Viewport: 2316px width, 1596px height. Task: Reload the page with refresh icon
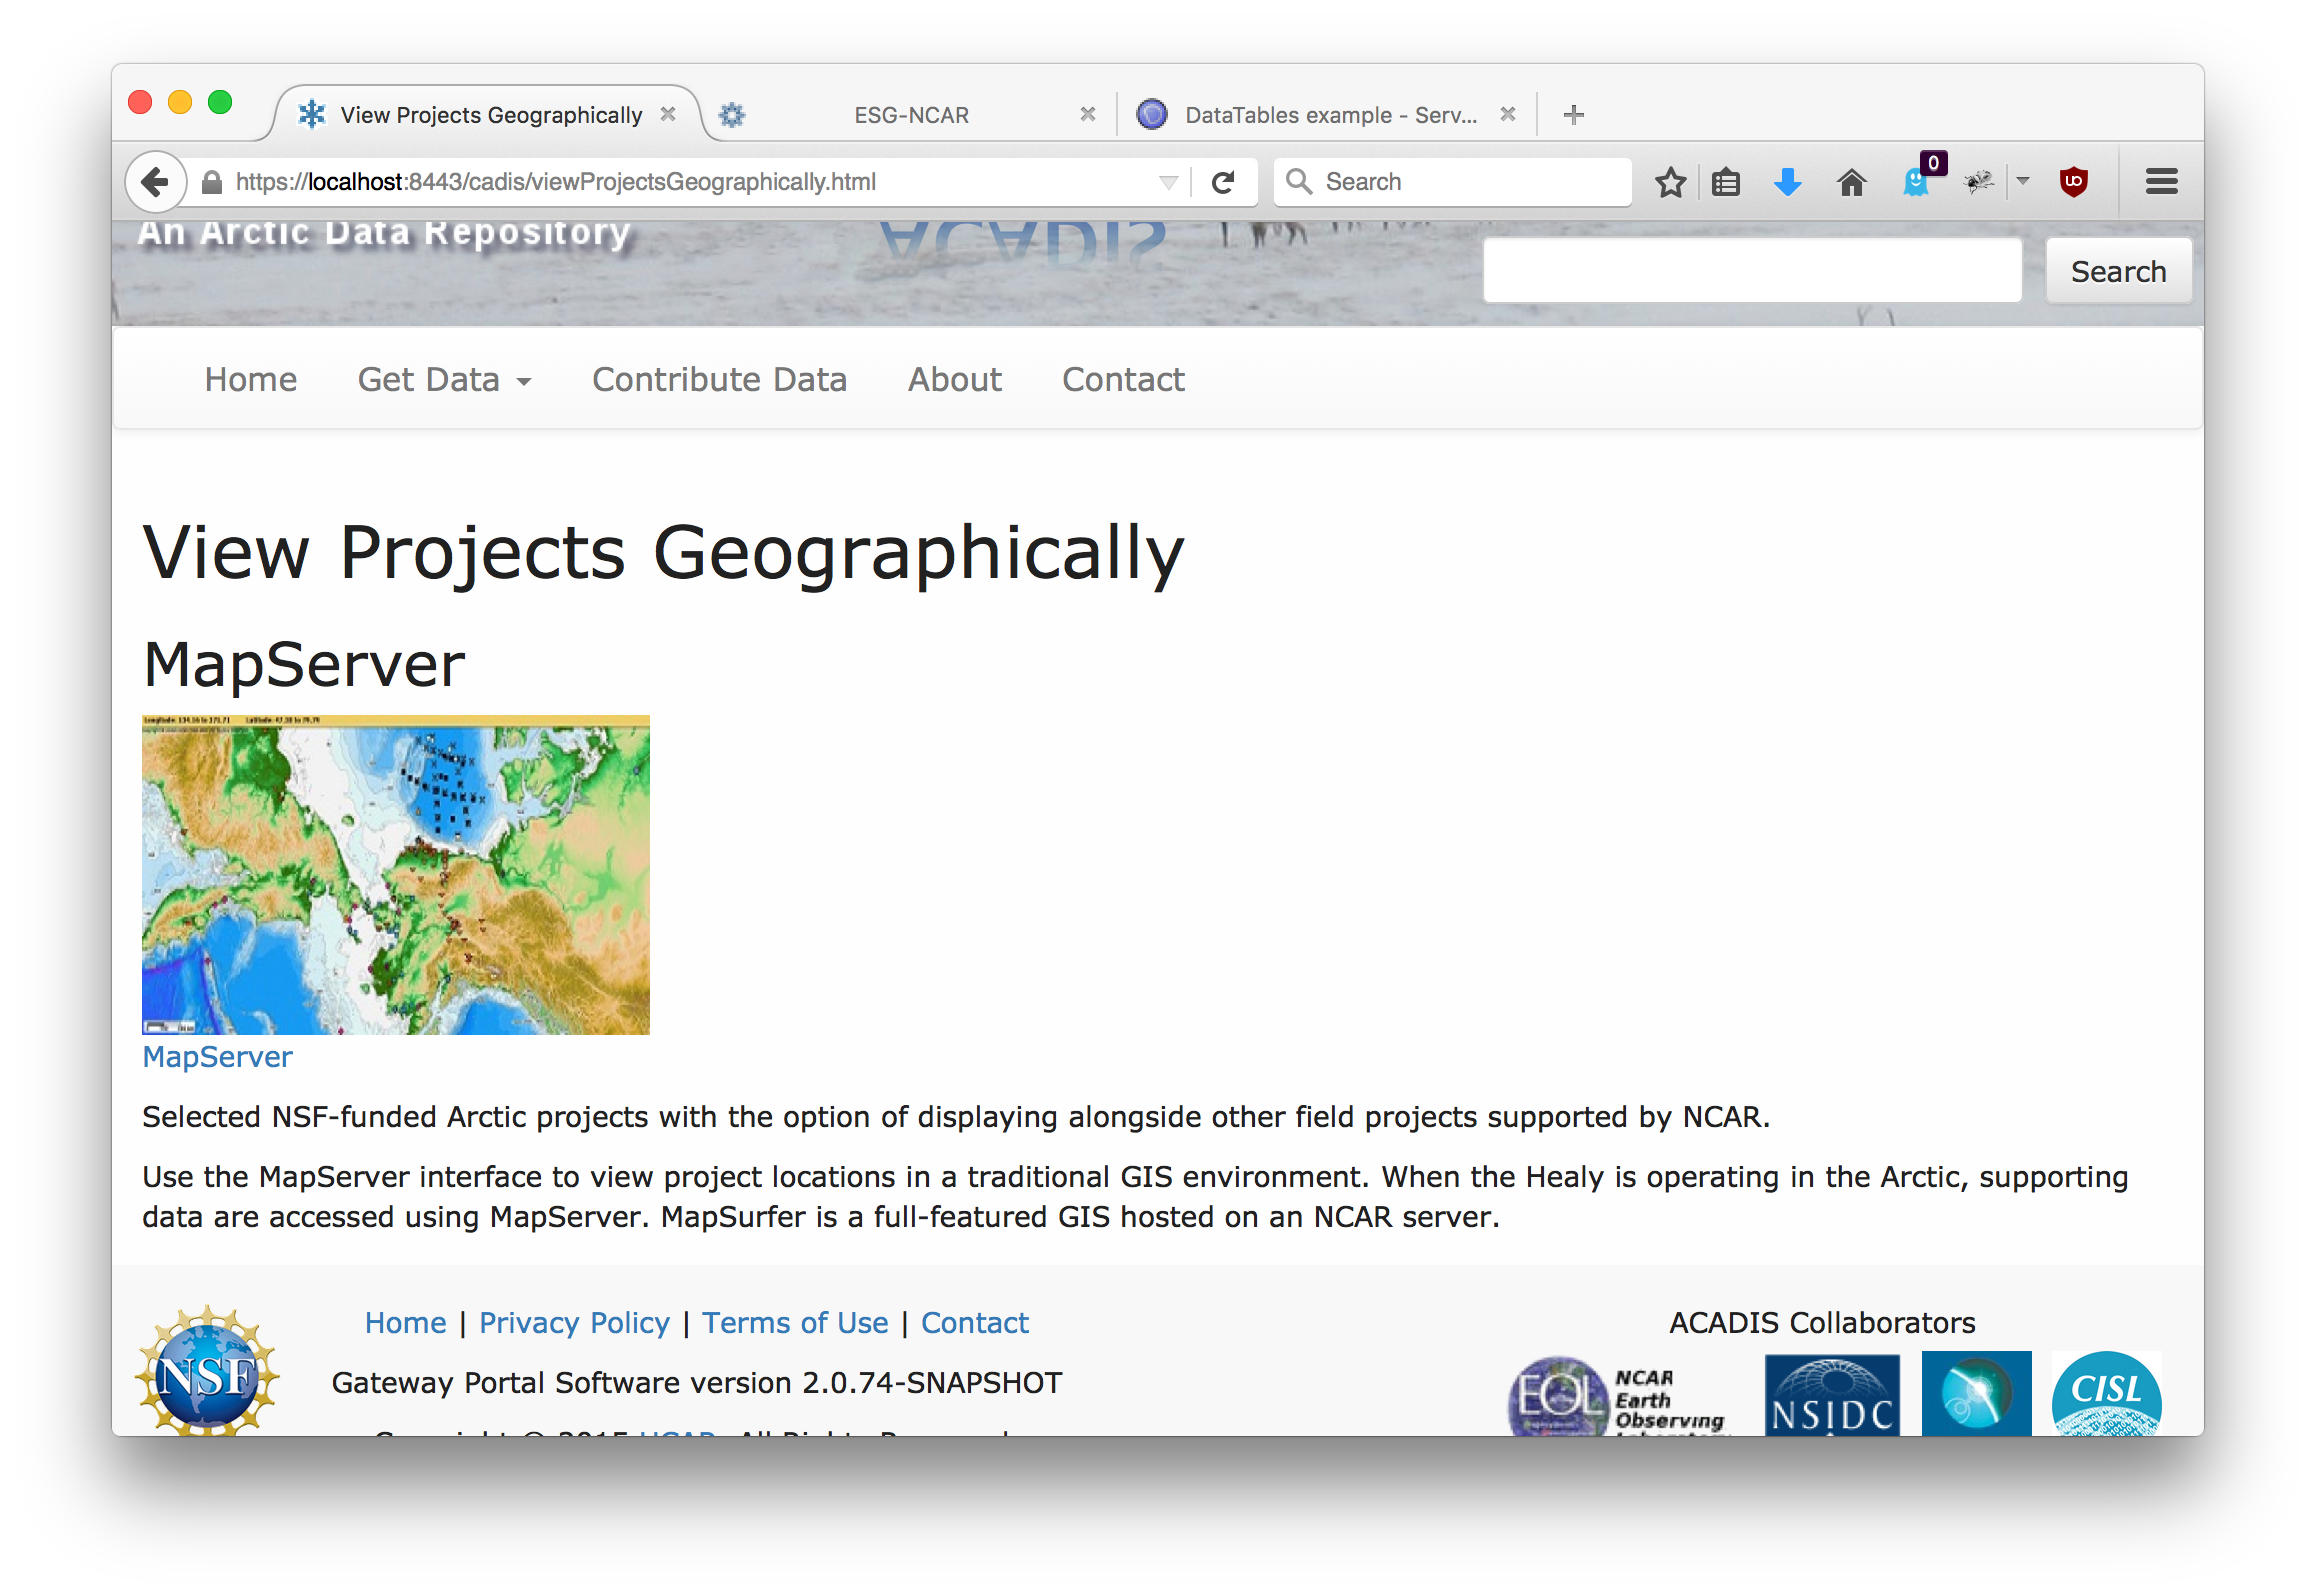tap(1223, 182)
